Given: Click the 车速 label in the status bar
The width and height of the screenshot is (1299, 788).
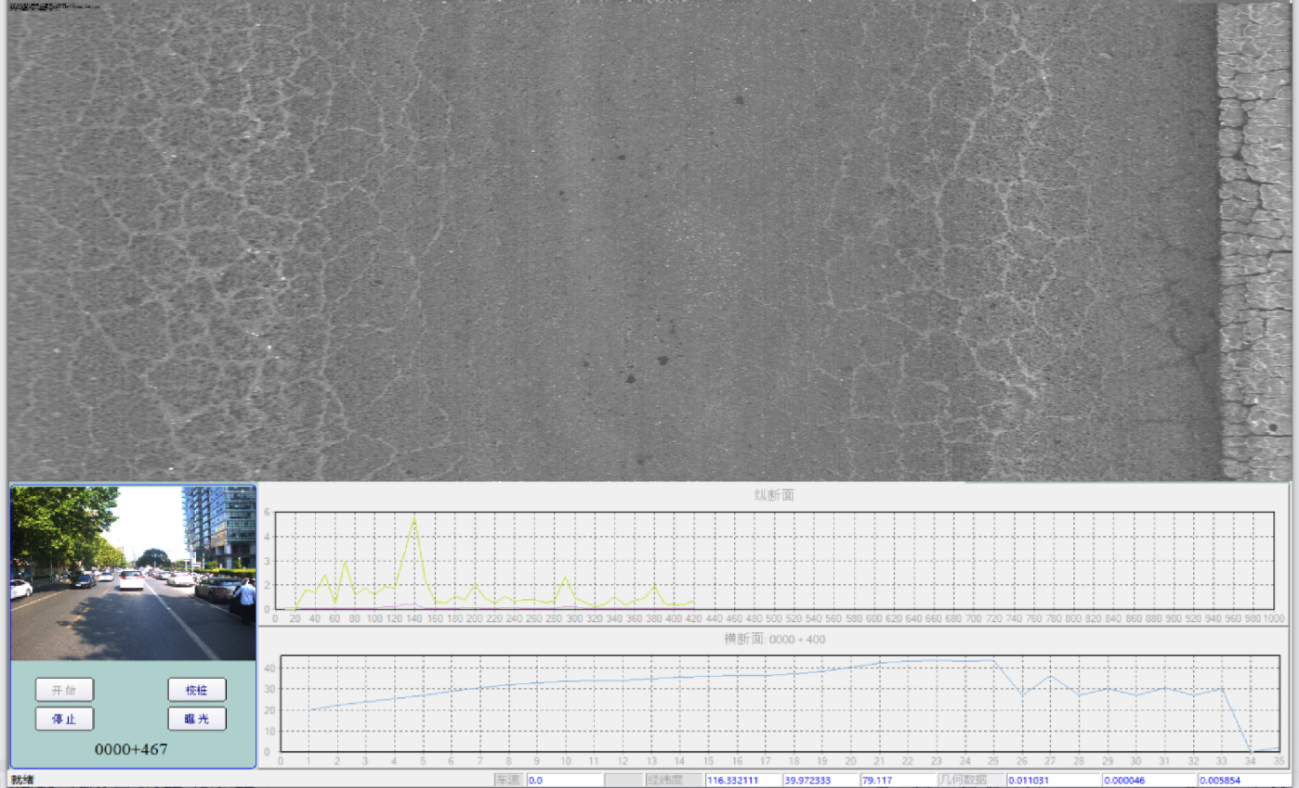Looking at the screenshot, I should coord(508,780).
